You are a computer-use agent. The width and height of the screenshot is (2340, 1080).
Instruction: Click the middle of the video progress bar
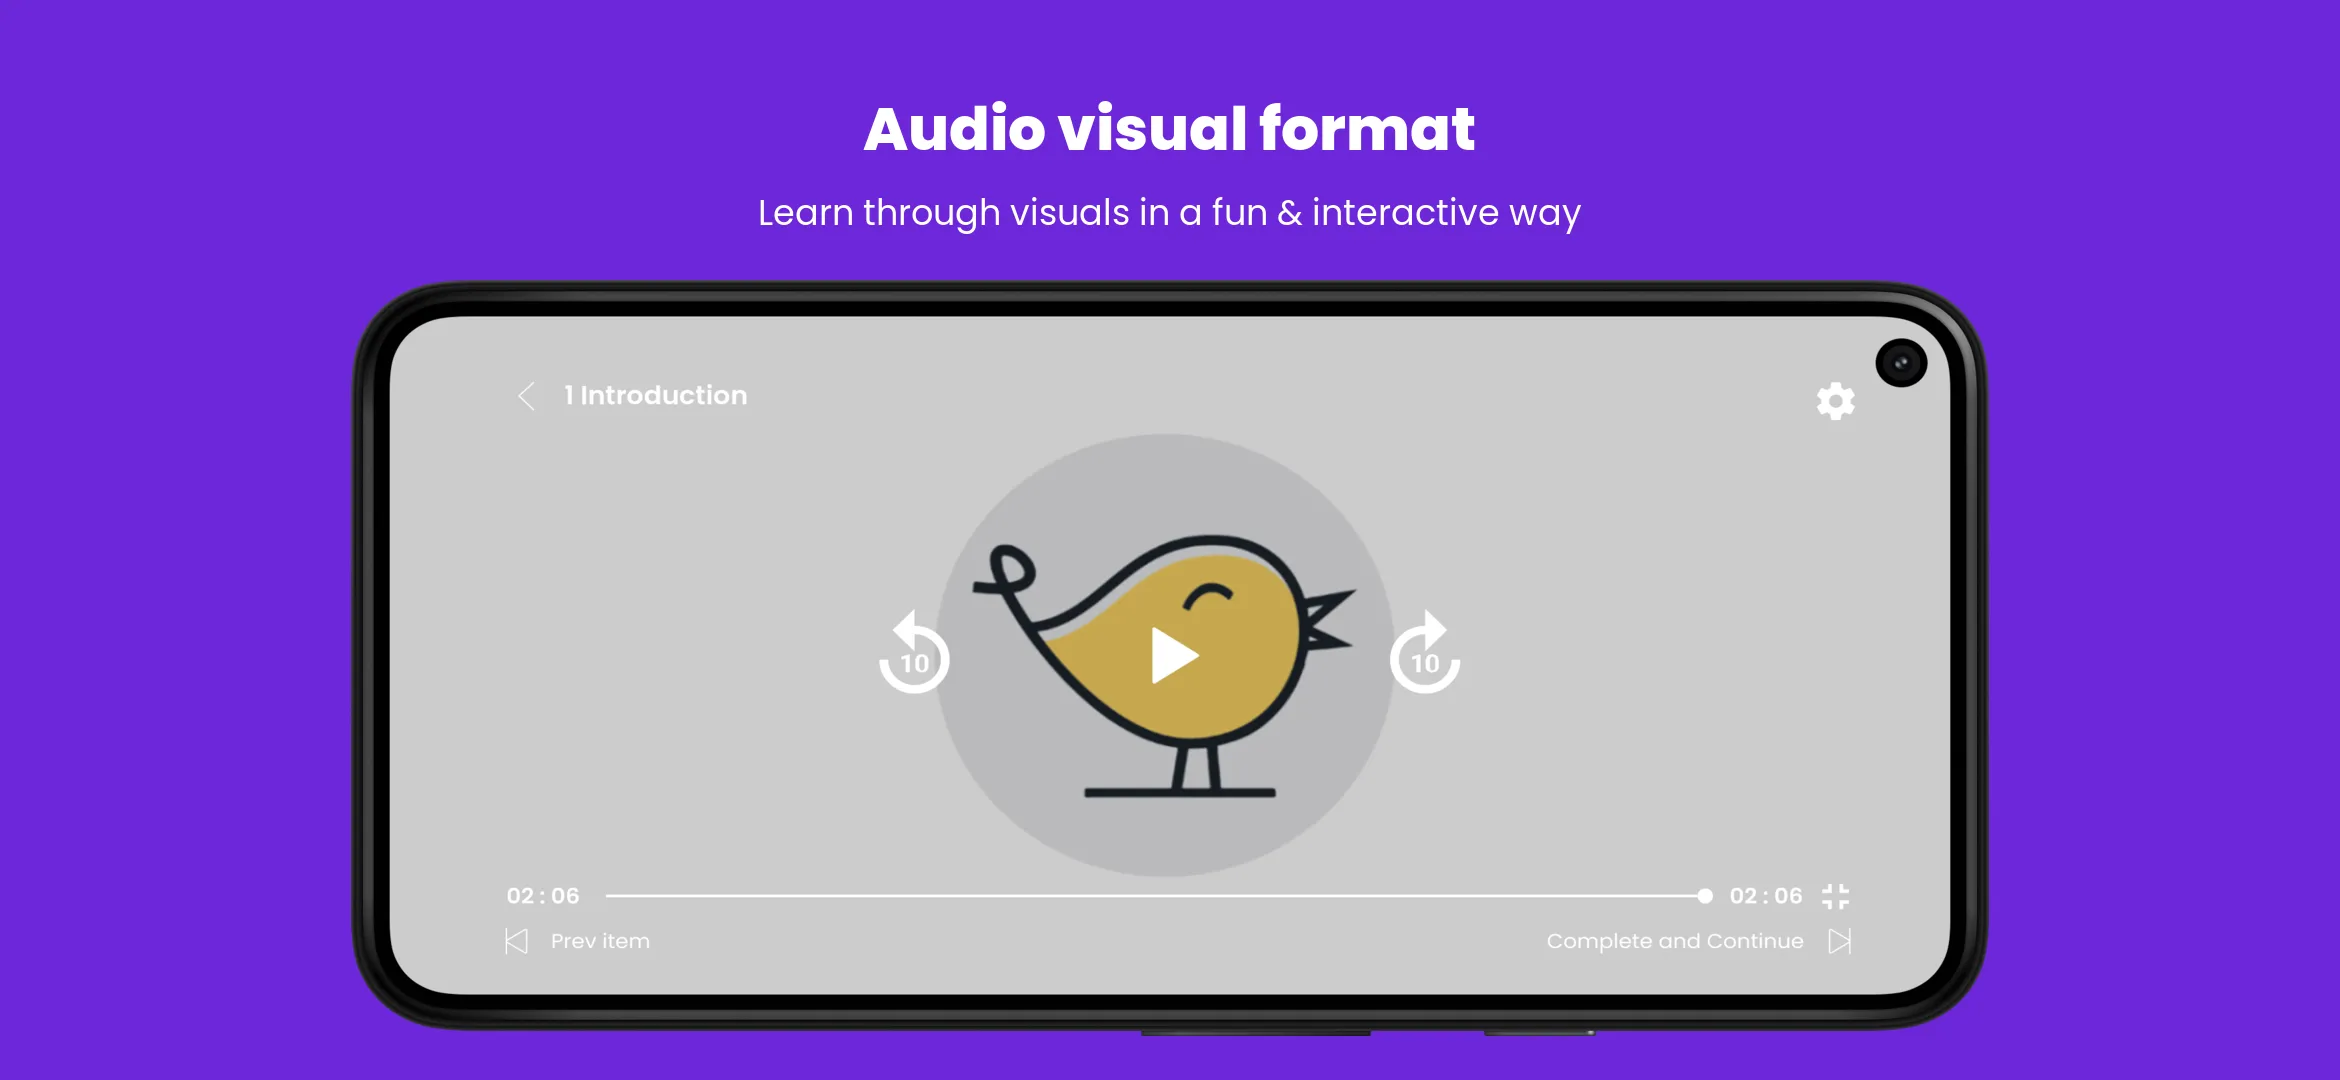(1159, 896)
